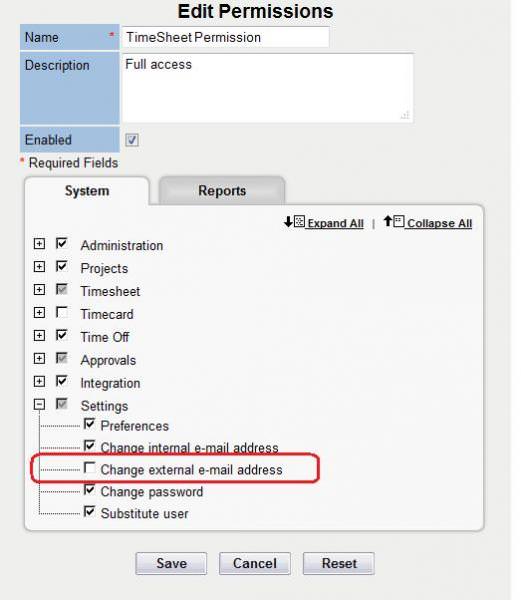The image size is (521, 600).
Task: Click the Reset button
Action: tap(339, 563)
